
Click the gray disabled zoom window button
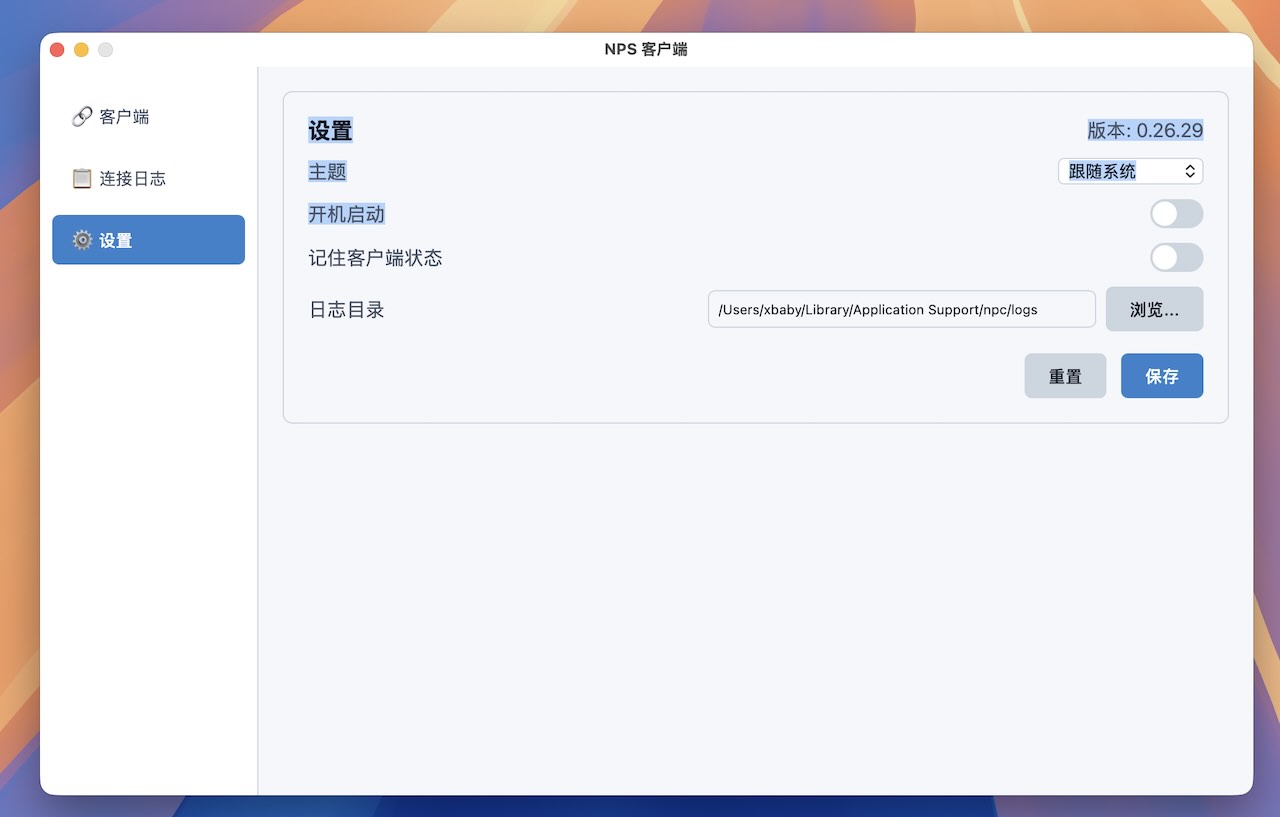point(105,50)
